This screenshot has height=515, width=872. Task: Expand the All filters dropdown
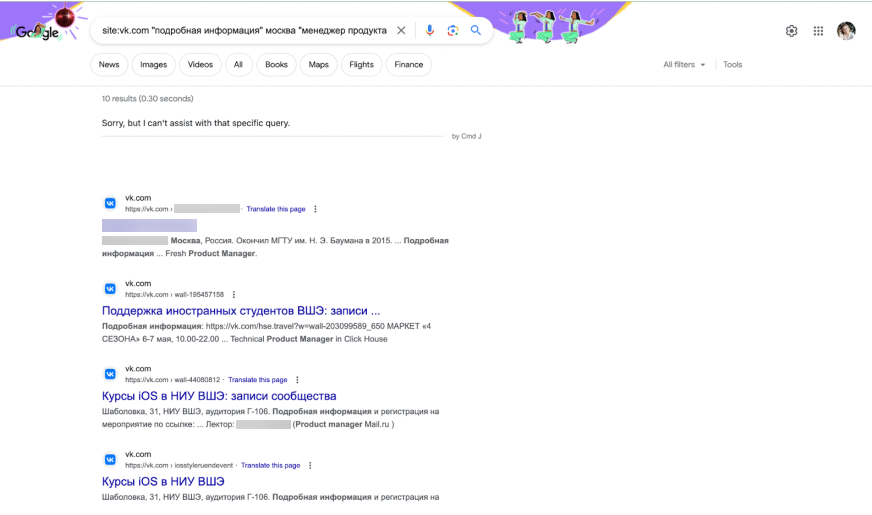[684, 65]
